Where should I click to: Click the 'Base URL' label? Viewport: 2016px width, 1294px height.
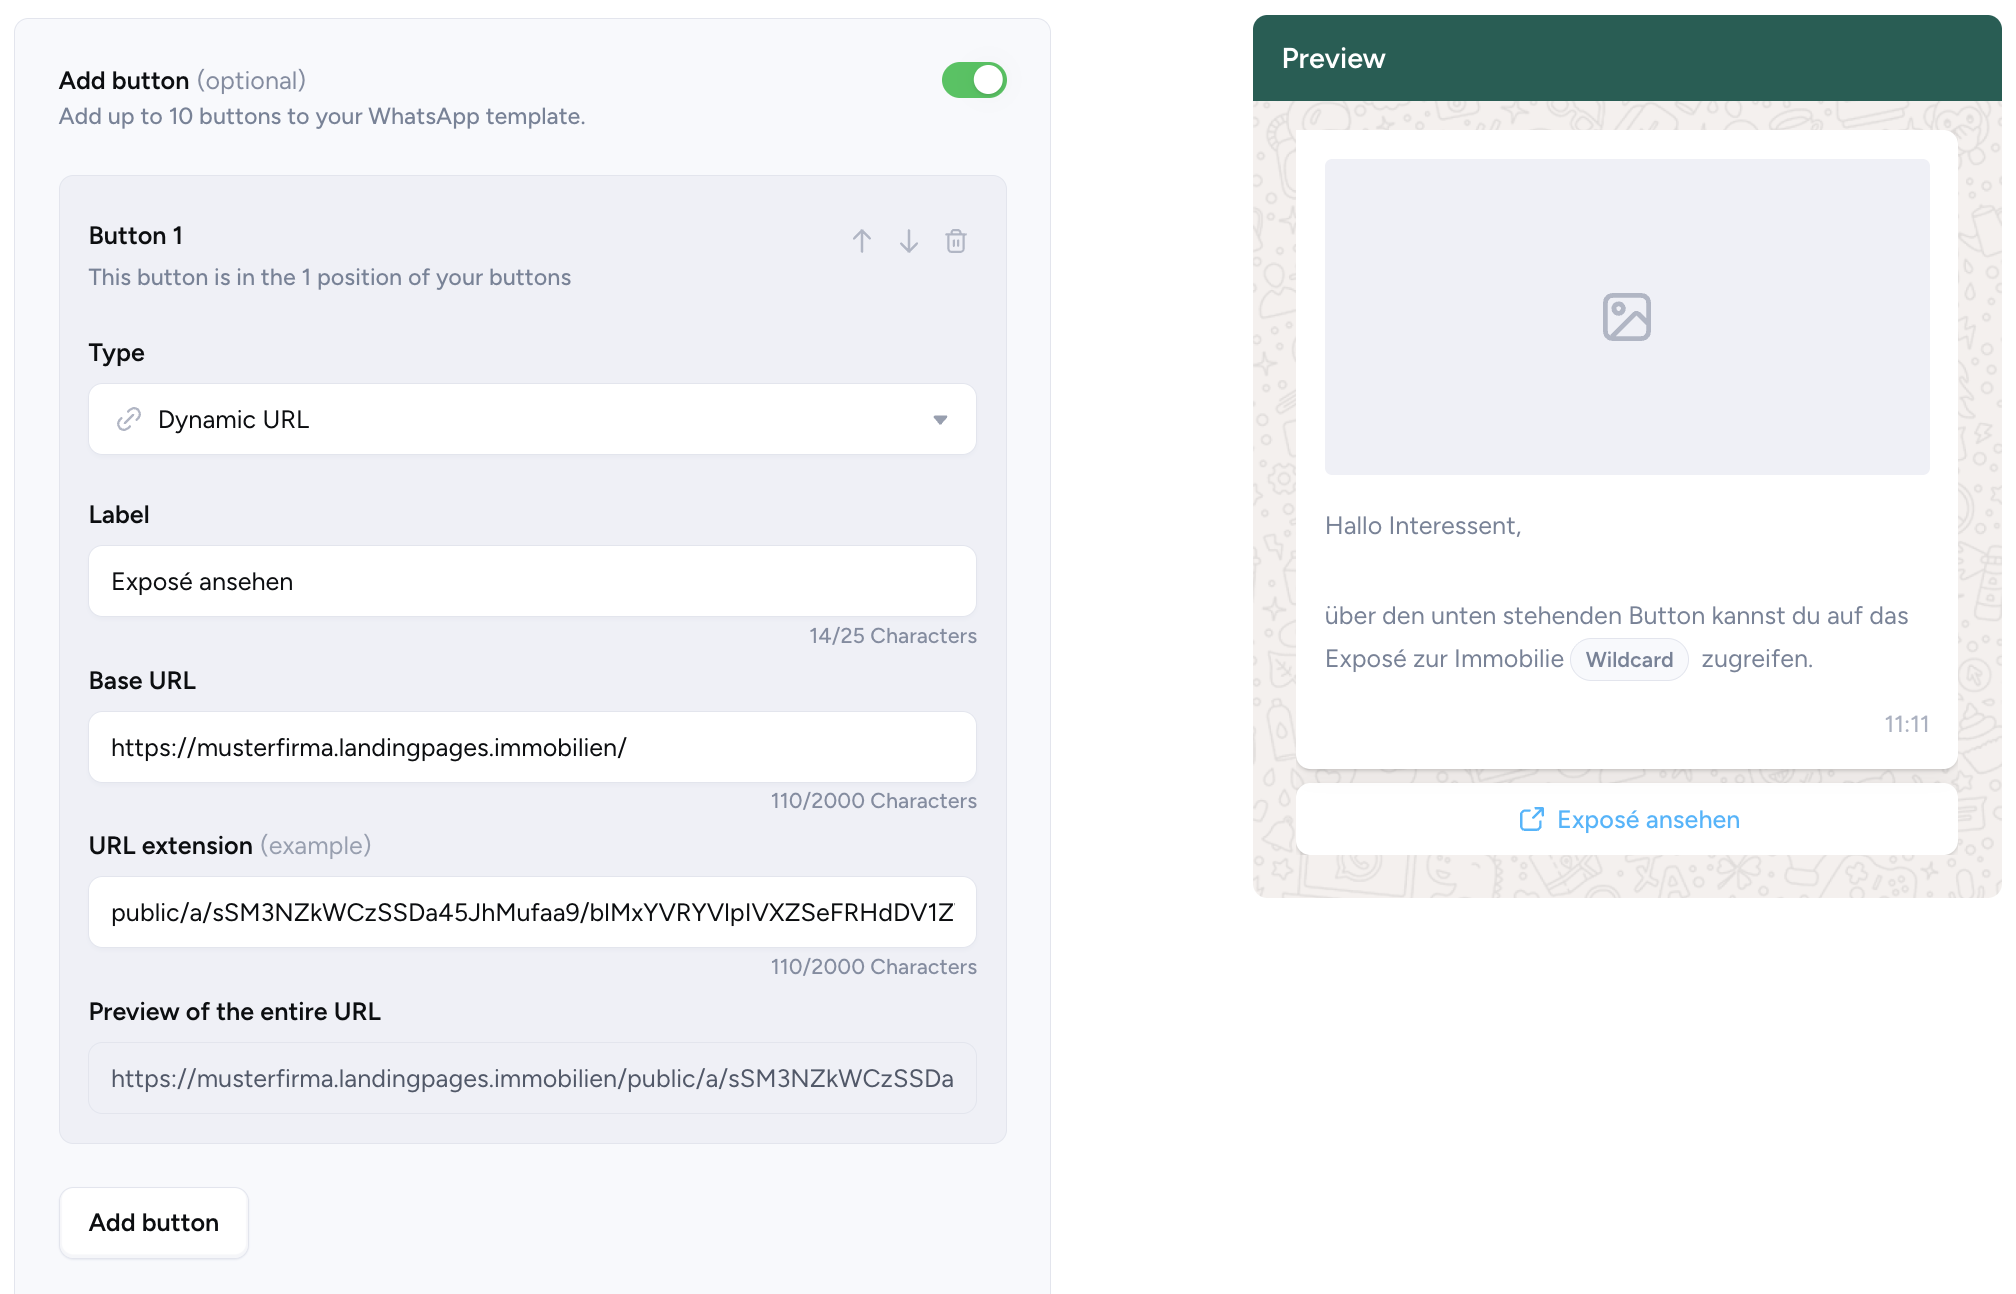(142, 681)
